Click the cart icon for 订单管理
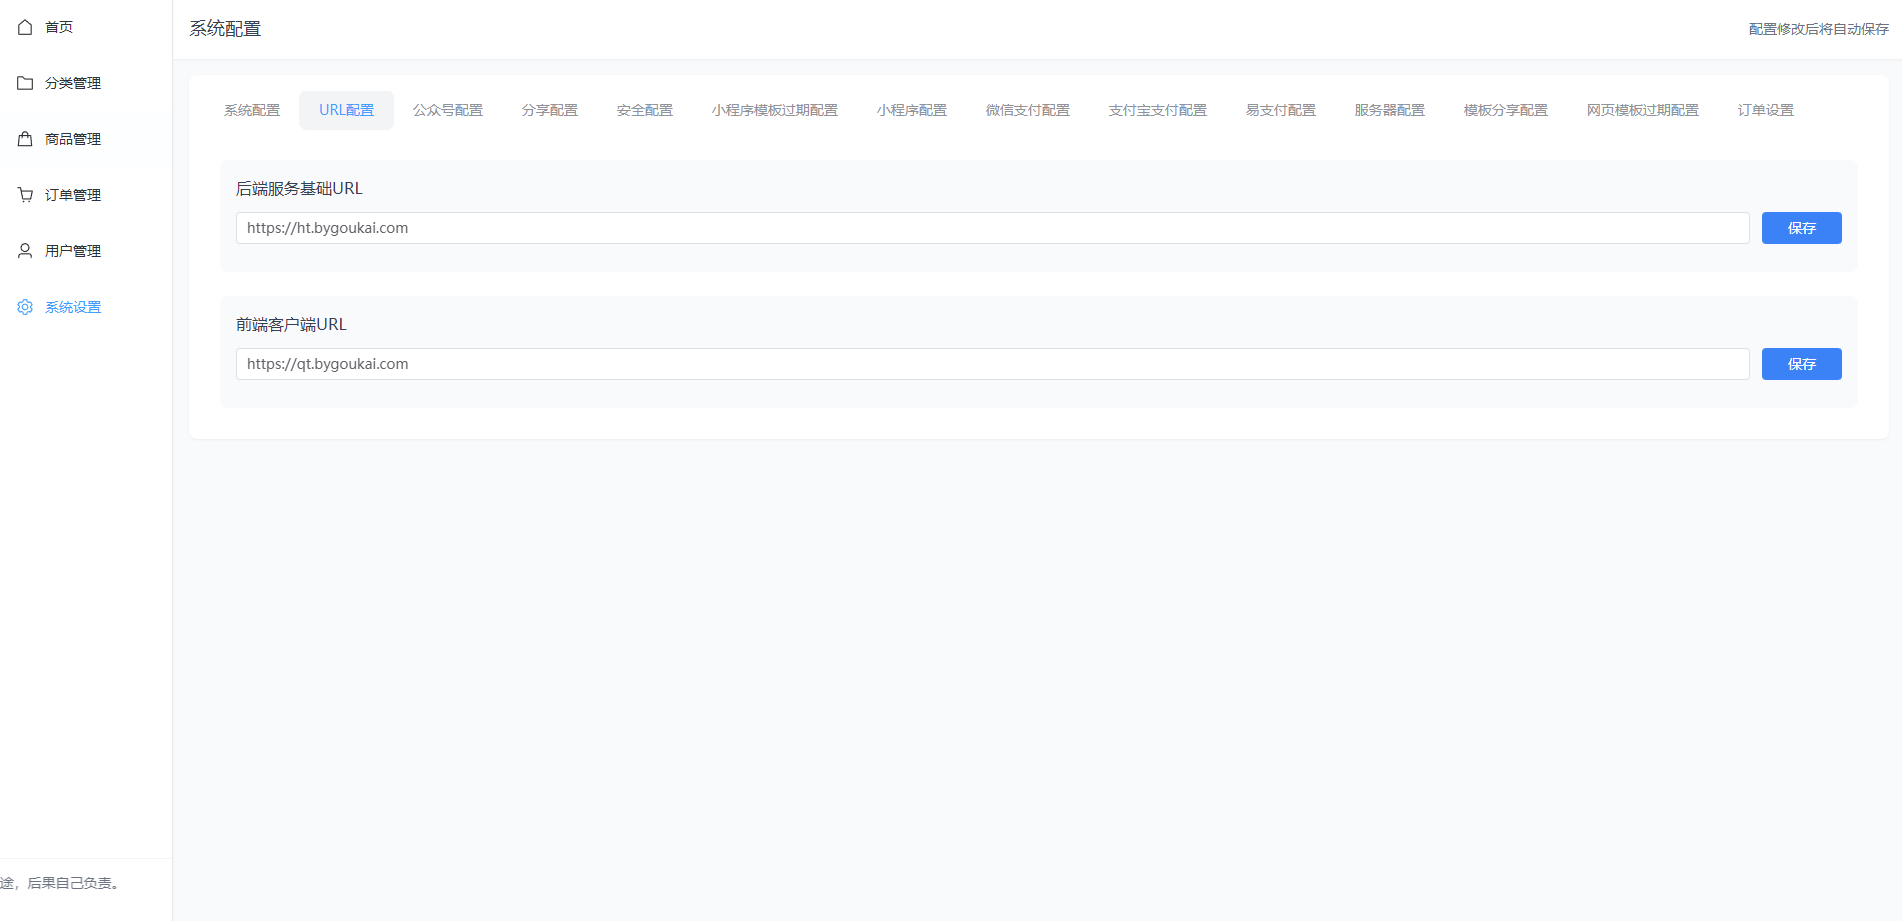 pos(25,195)
